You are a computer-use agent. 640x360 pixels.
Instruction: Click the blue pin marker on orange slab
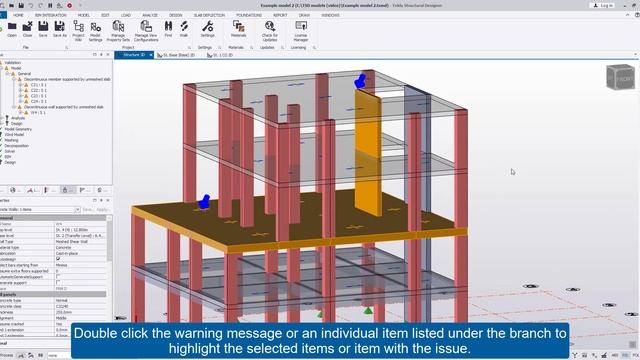click(x=204, y=201)
